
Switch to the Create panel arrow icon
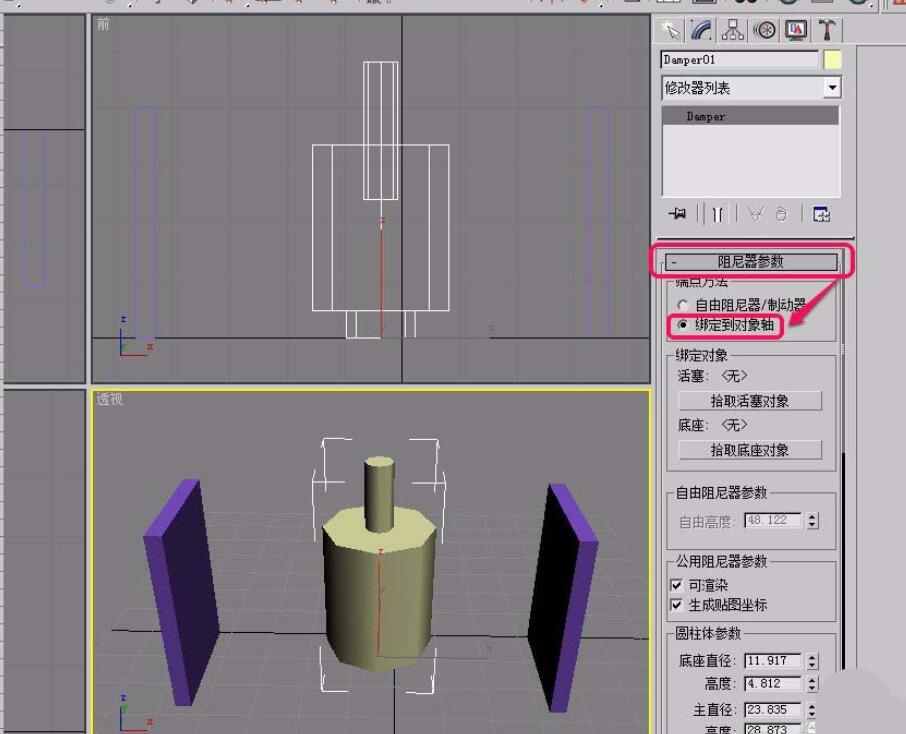[671, 31]
